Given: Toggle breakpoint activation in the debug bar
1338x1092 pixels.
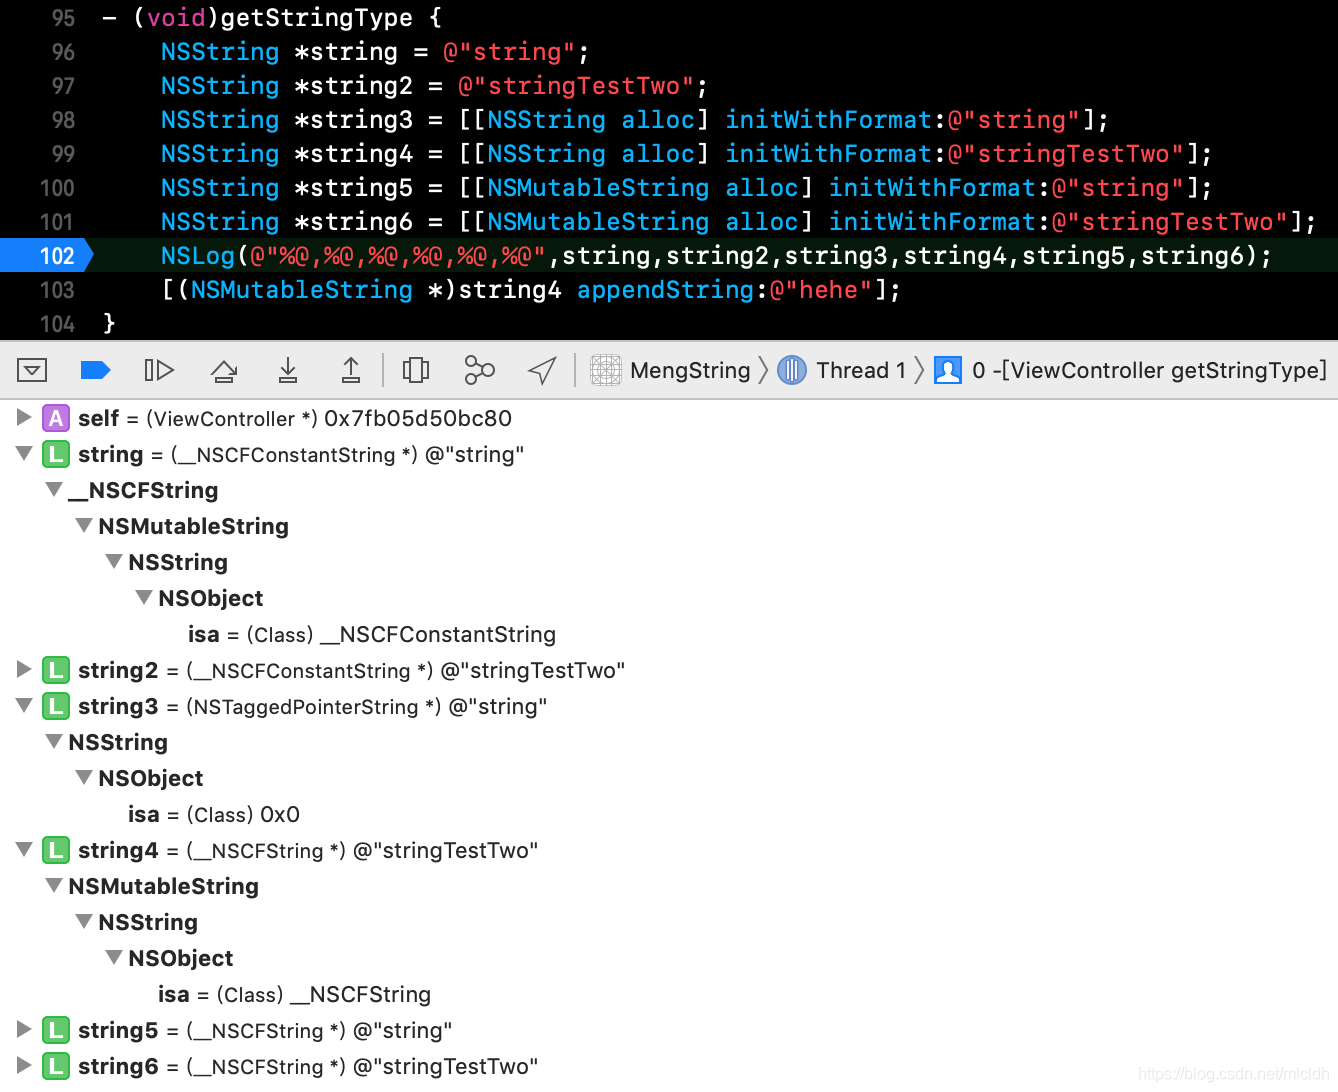Looking at the screenshot, I should pos(95,370).
